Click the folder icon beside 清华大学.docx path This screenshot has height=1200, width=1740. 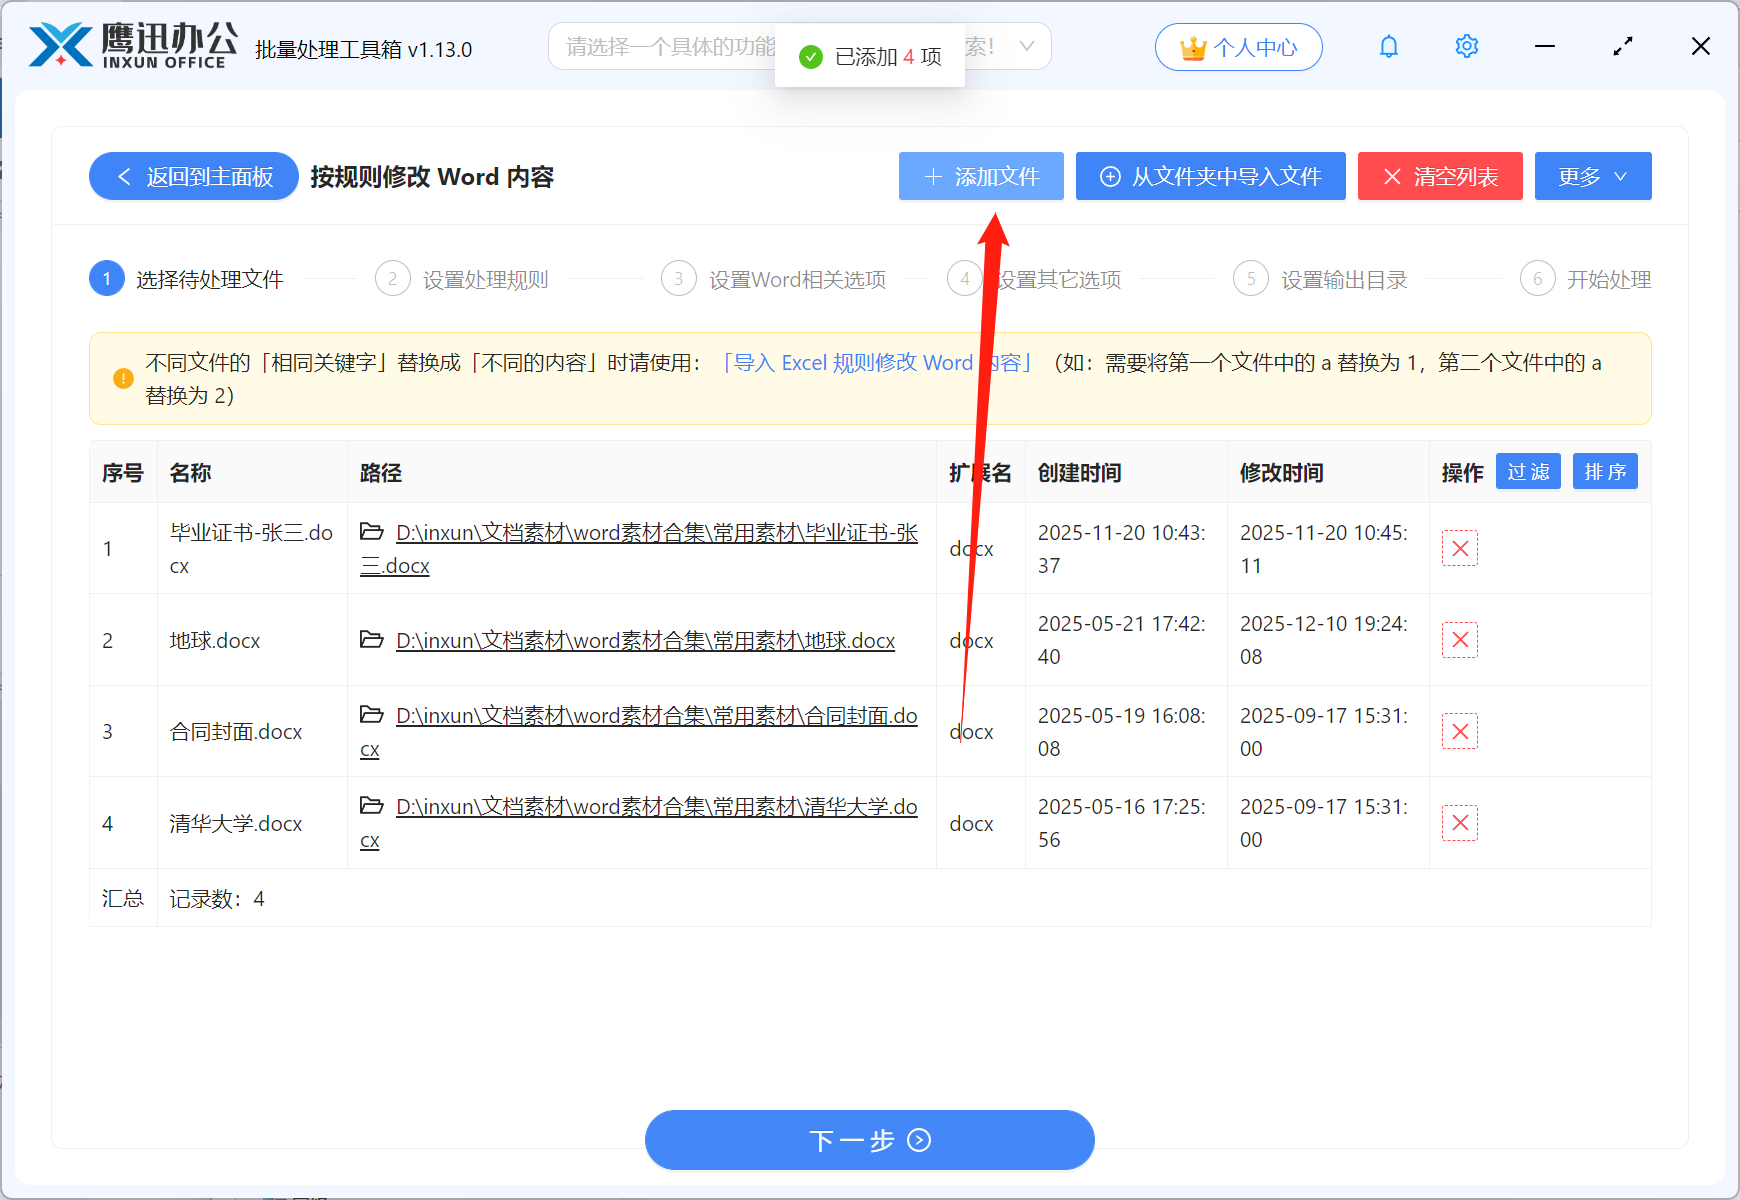pyautogui.click(x=370, y=806)
